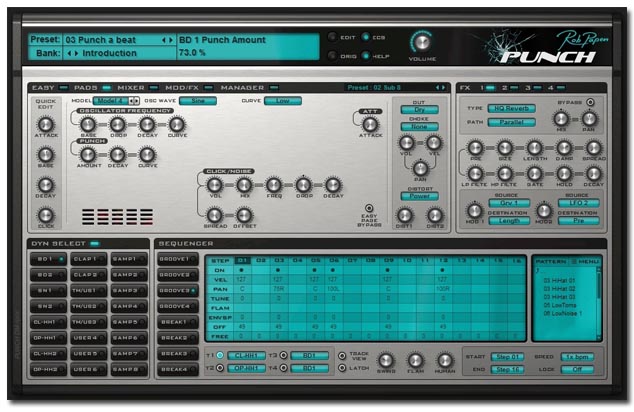634x412 pixels.
Task: Click the previous preset arrow beside '03 Punch a beat'
Action: pos(164,40)
